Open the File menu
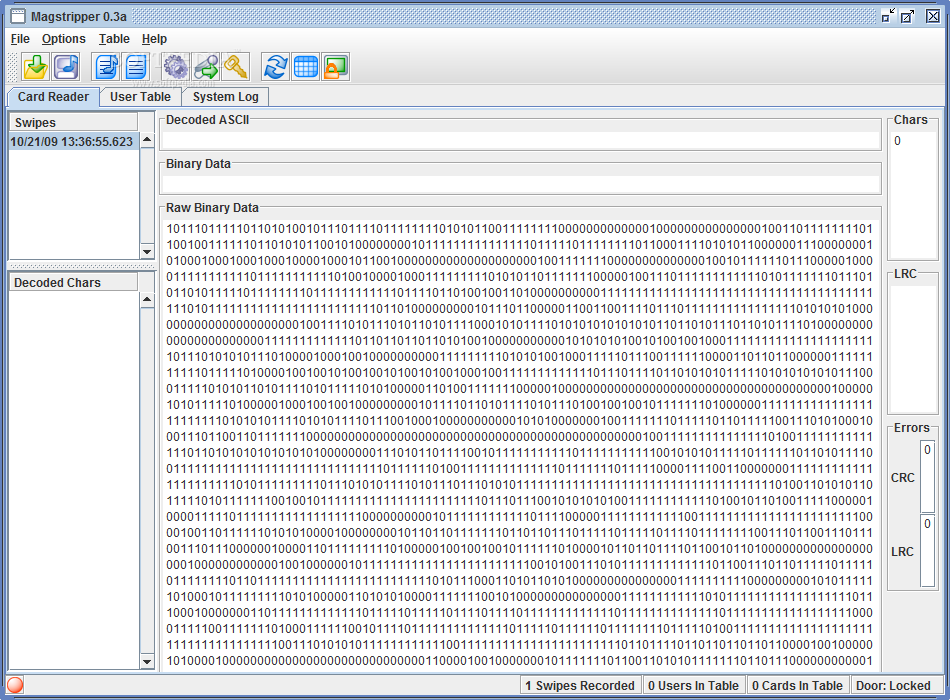The image size is (950, 700). 20,39
